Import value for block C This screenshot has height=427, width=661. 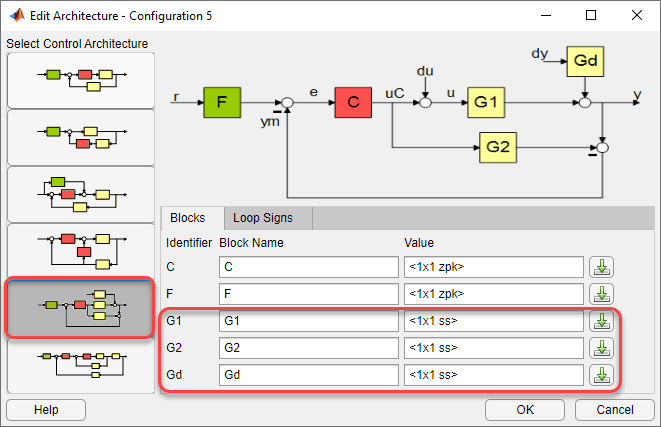601,267
